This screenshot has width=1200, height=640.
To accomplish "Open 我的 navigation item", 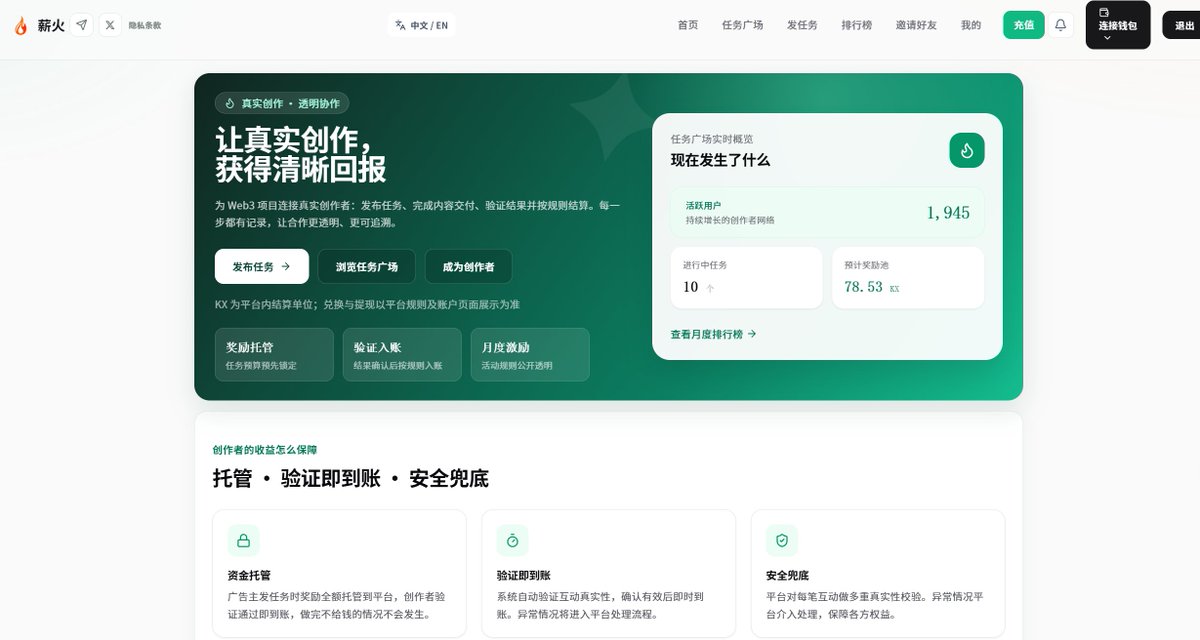I will [971, 25].
